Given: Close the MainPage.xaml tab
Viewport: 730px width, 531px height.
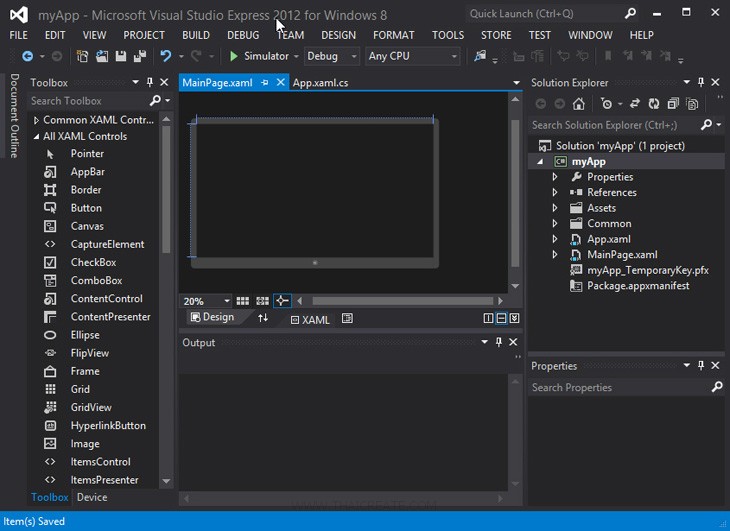Looking at the screenshot, I should click(x=281, y=82).
